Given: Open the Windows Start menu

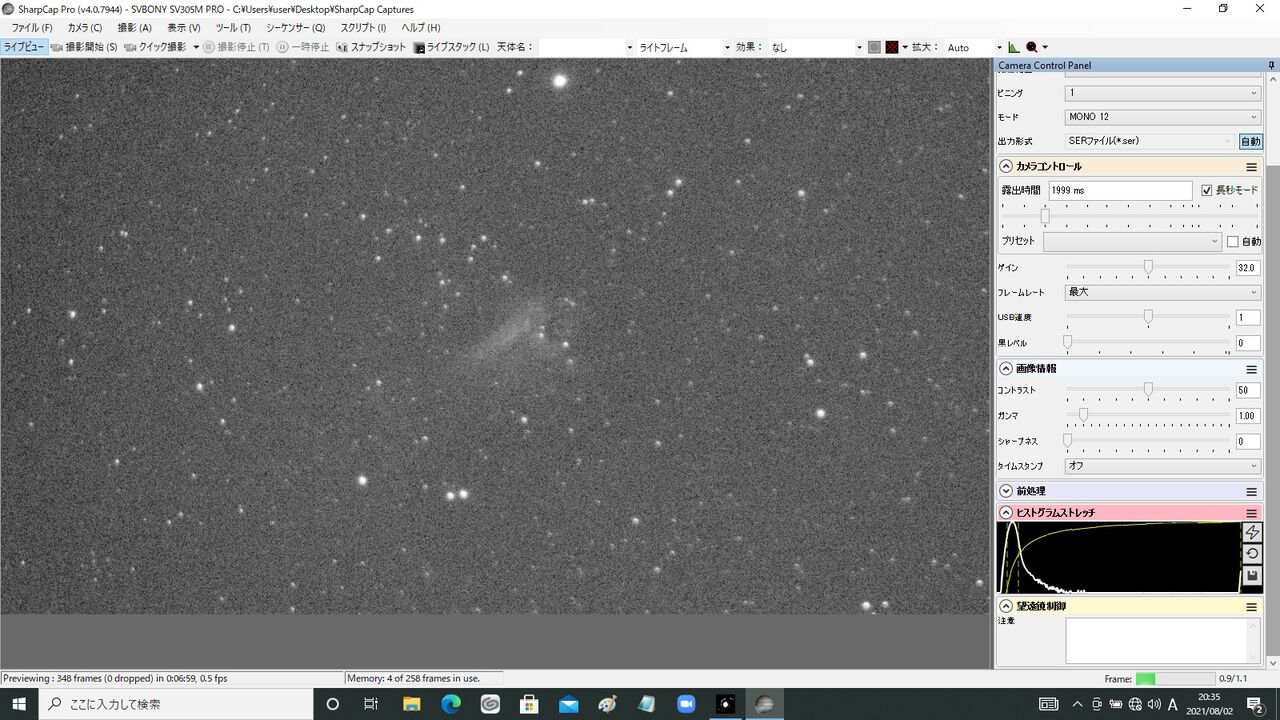Looking at the screenshot, I should [19, 704].
